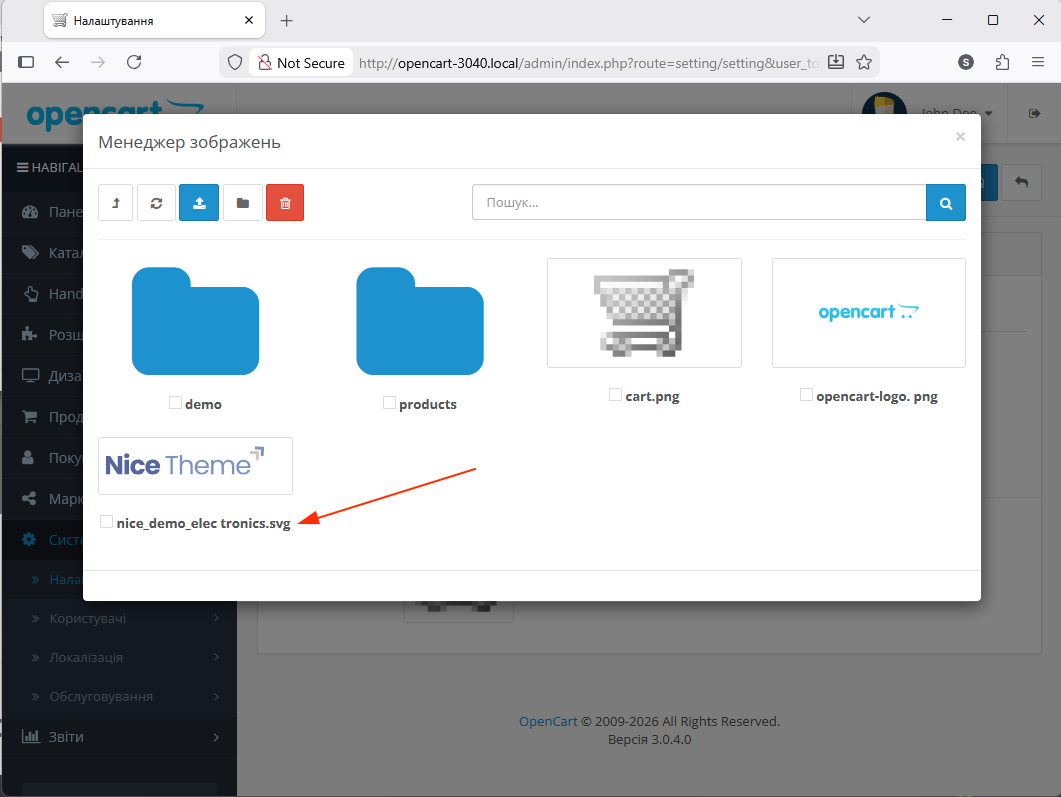The height and width of the screenshot is (797, 1061).
Task: Close the image manager dialog
Action: (960, 137)
